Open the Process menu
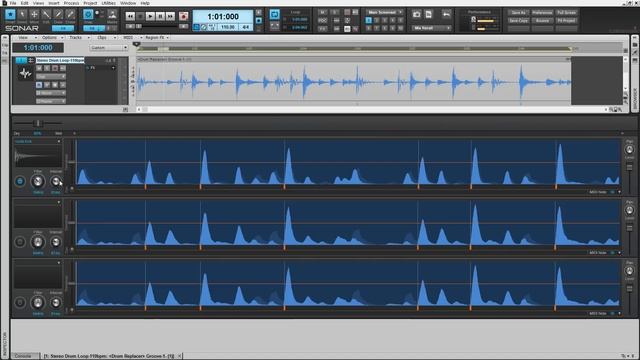Viewport: 640px width, 360px height. 71,3
